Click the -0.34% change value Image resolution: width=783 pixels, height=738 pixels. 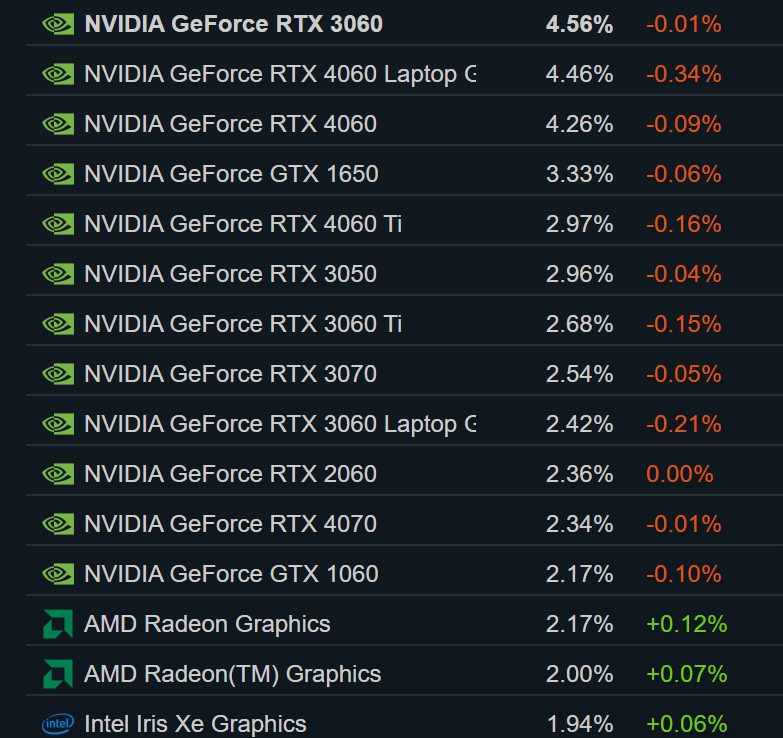pos(683,74)
